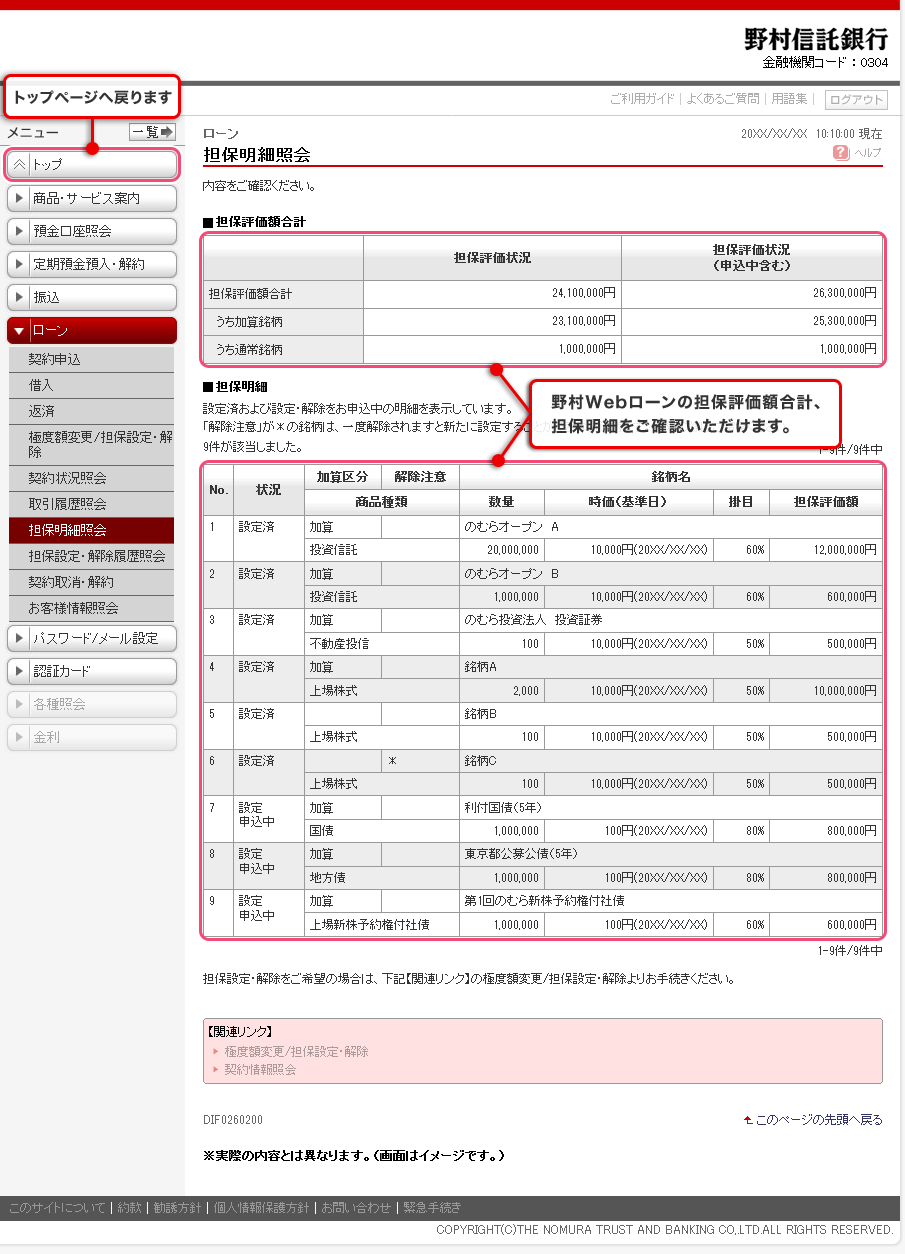Viewport: 905px width, 1254px height.
Task: Click the のむらオープン A security name
Action: [x=512, y=526]
